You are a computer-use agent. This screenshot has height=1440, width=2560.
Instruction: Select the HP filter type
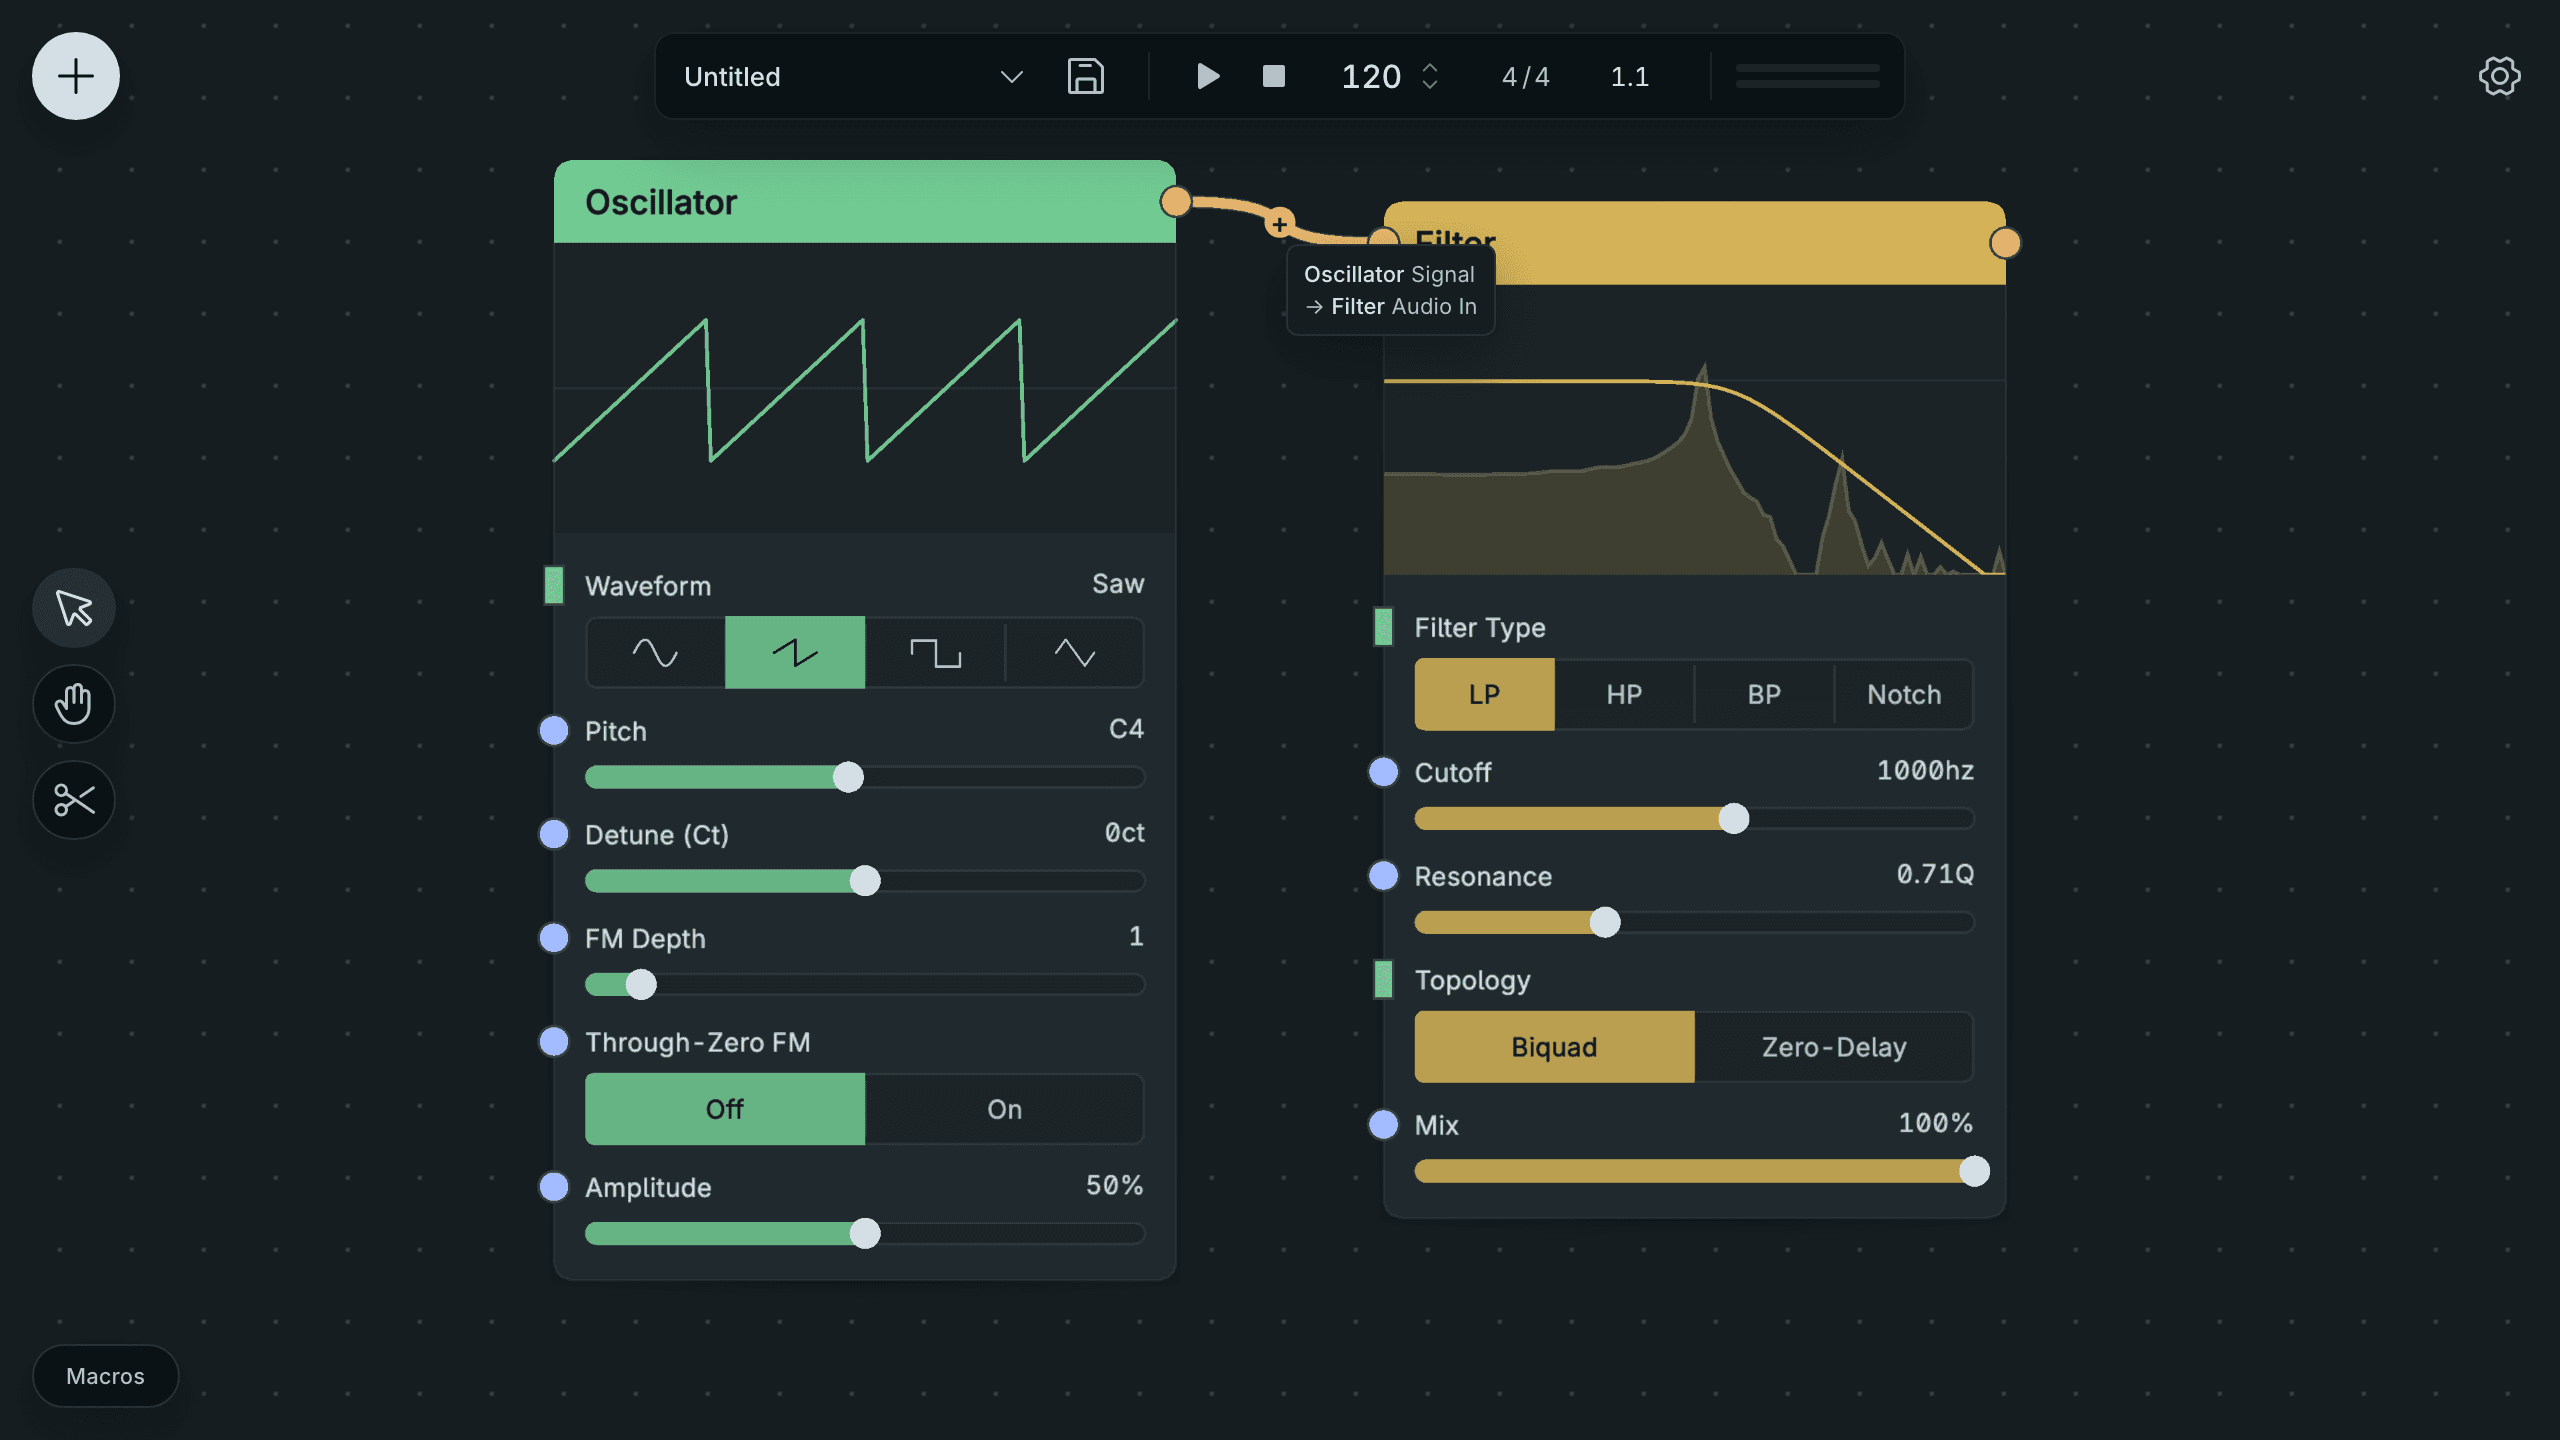(1624, 695)
